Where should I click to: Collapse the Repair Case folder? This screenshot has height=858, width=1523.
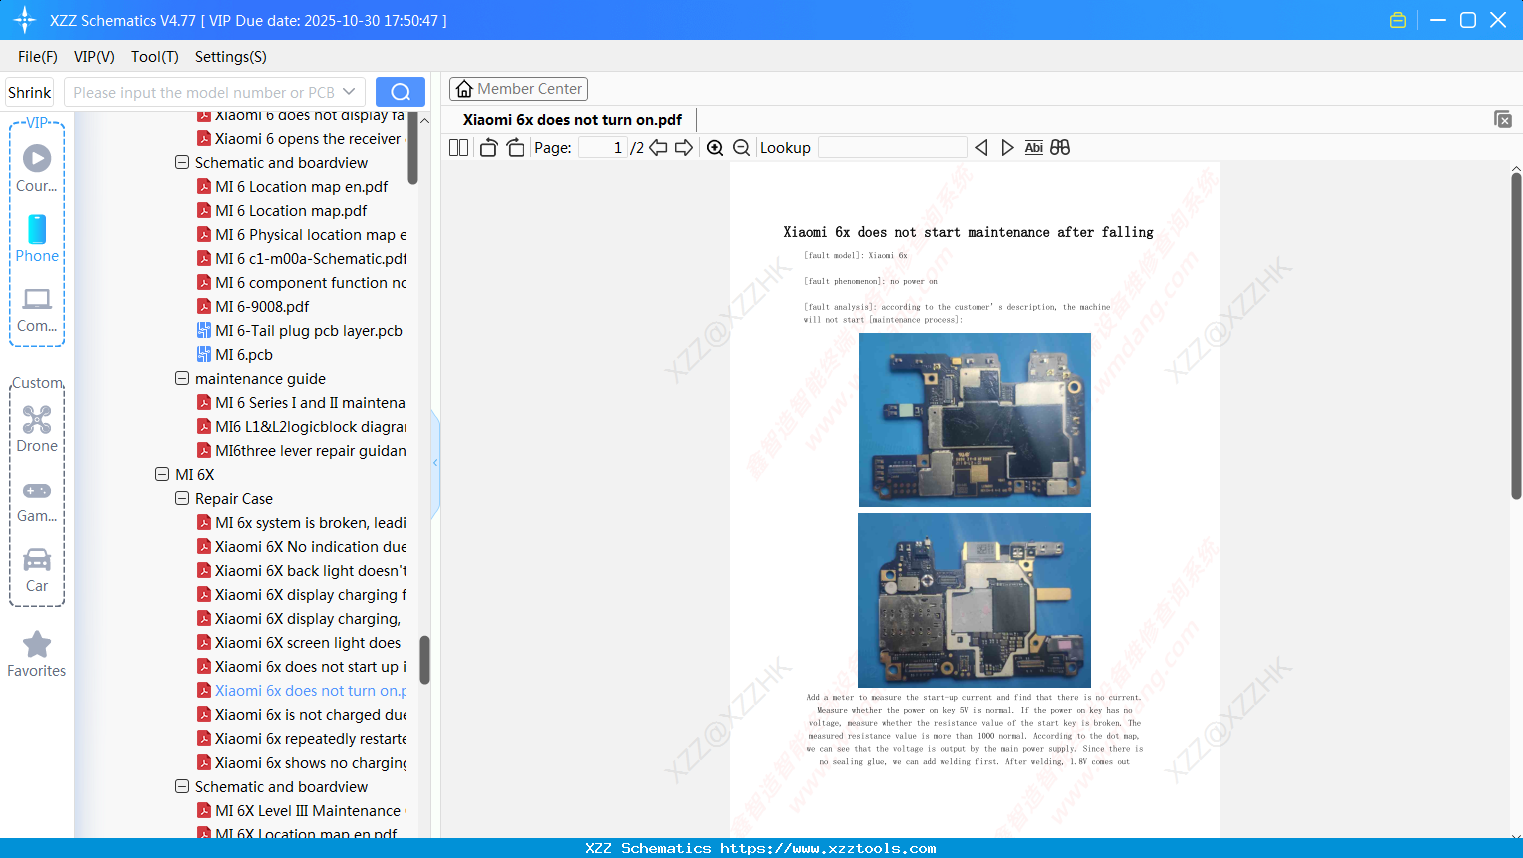pyautogui.click(x=182, y=498)
